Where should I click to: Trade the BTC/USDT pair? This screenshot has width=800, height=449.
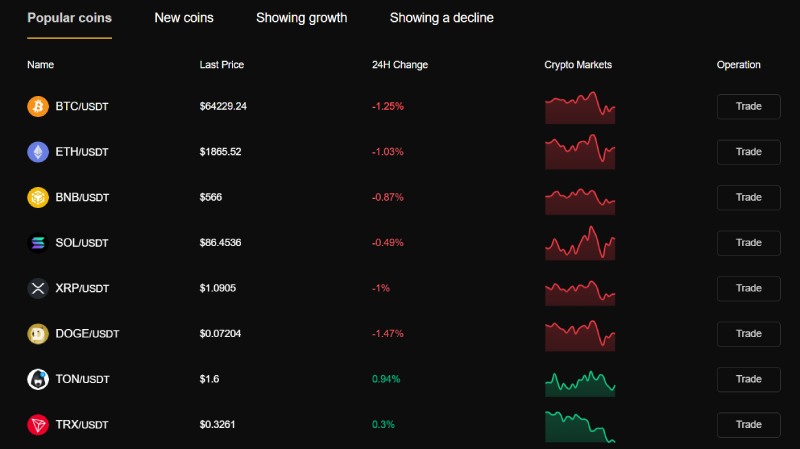click(x=748, y=107)
